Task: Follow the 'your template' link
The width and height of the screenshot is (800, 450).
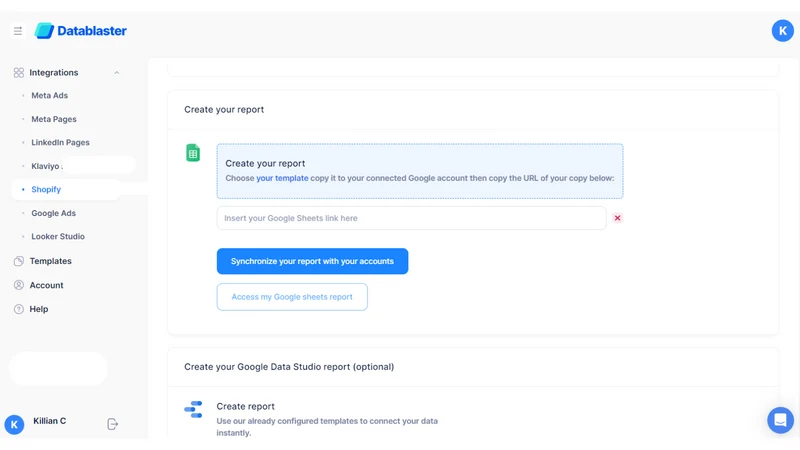Action: pos(282,178)
